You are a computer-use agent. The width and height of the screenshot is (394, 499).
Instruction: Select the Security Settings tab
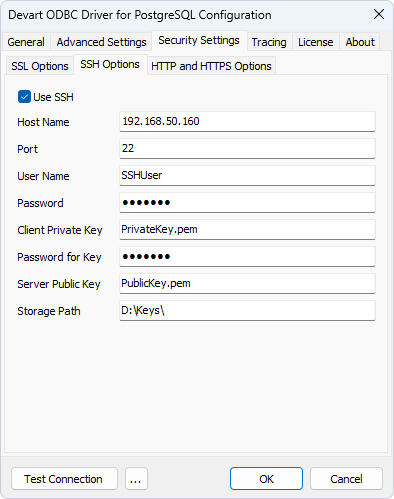coord(199,40)
